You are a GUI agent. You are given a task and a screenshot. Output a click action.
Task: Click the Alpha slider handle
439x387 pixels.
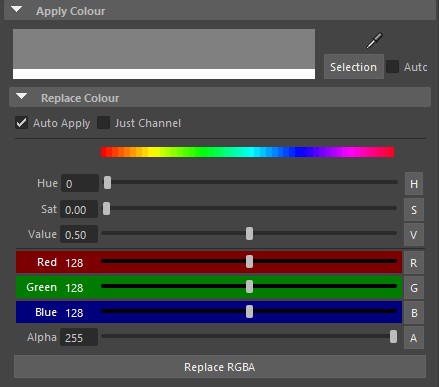(393, 337)
